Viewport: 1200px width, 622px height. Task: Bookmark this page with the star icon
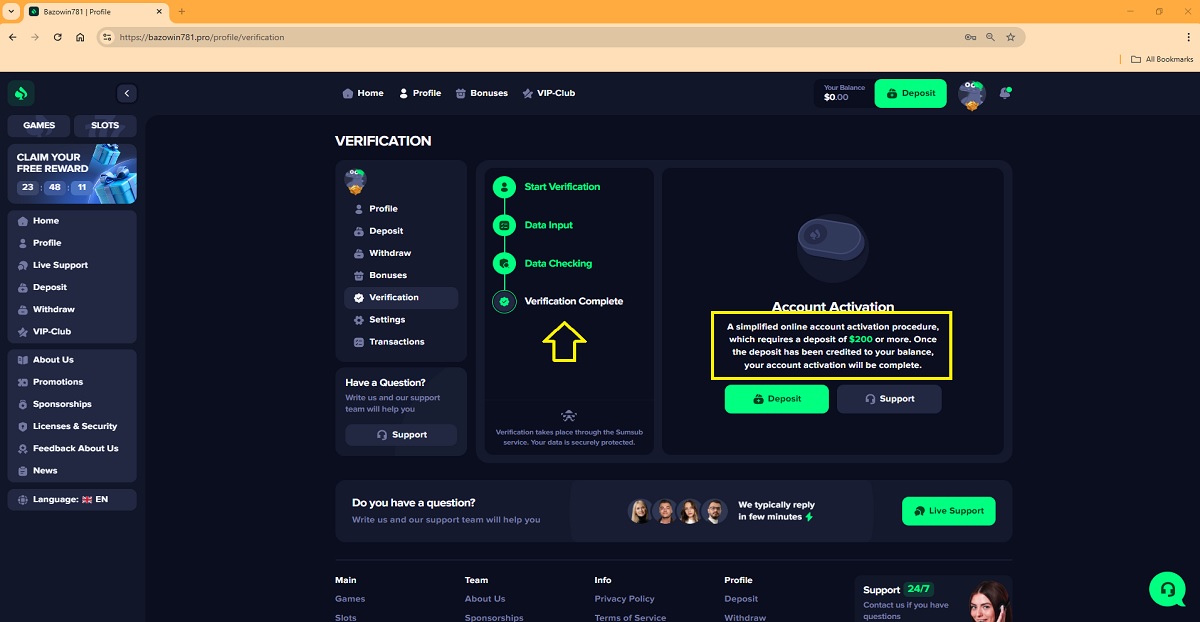pyautogui.click(x=1010, y=37)
